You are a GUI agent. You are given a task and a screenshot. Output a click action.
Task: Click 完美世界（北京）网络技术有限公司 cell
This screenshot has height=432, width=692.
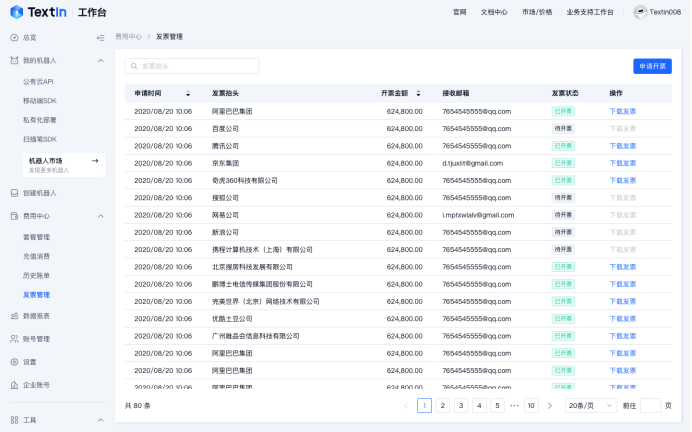point(266,301)
